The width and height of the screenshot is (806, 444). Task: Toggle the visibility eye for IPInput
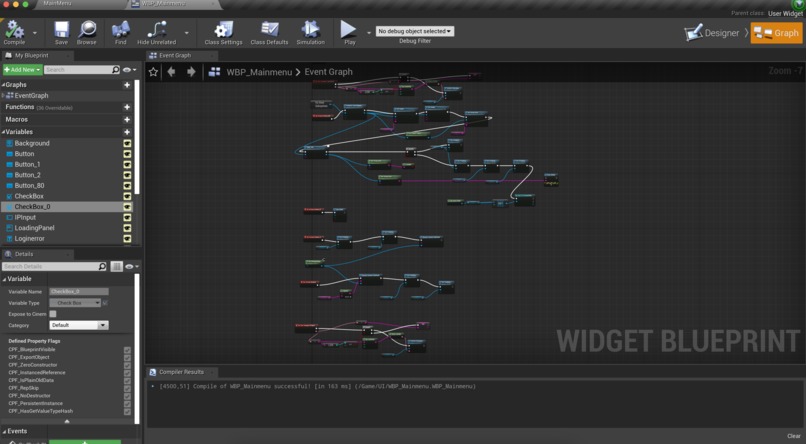[127, 217]
